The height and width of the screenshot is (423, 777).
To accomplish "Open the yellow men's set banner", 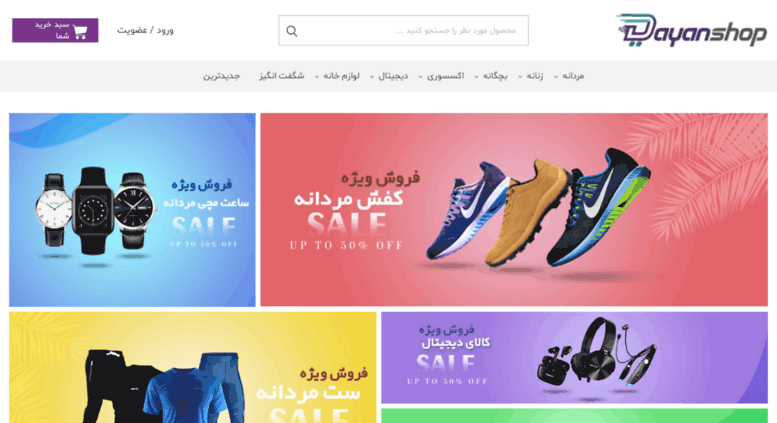I will coord(193,367).
